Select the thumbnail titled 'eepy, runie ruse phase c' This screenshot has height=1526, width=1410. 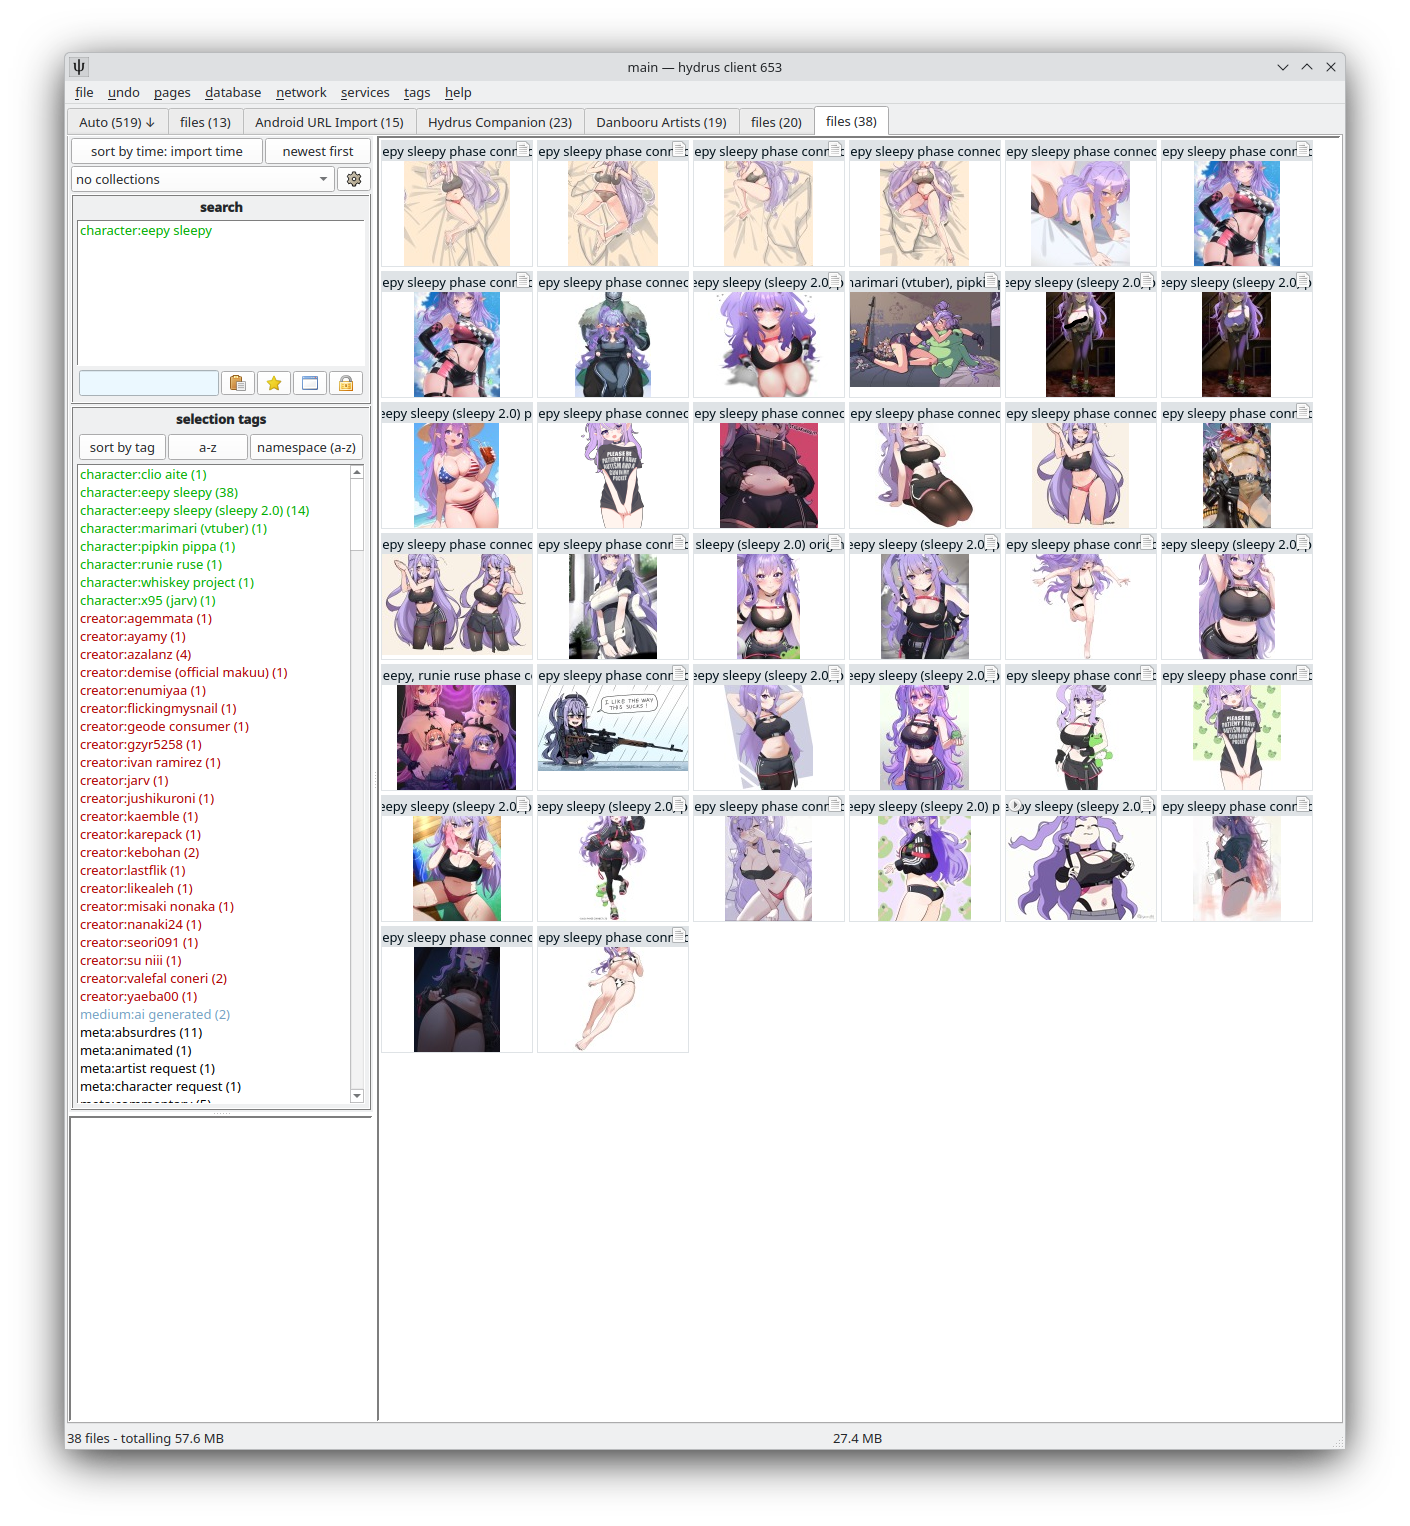(457, 728)
